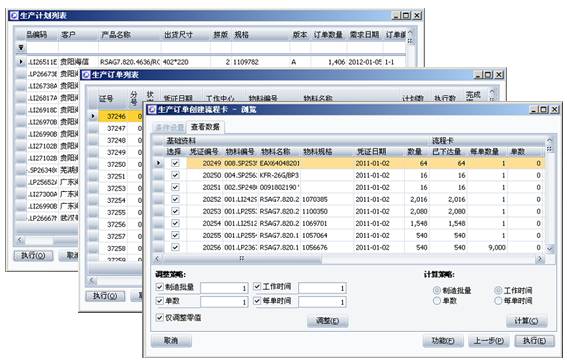Click the filter cell under 客户 column
567x363 pixels.
[x=78, y=47]
